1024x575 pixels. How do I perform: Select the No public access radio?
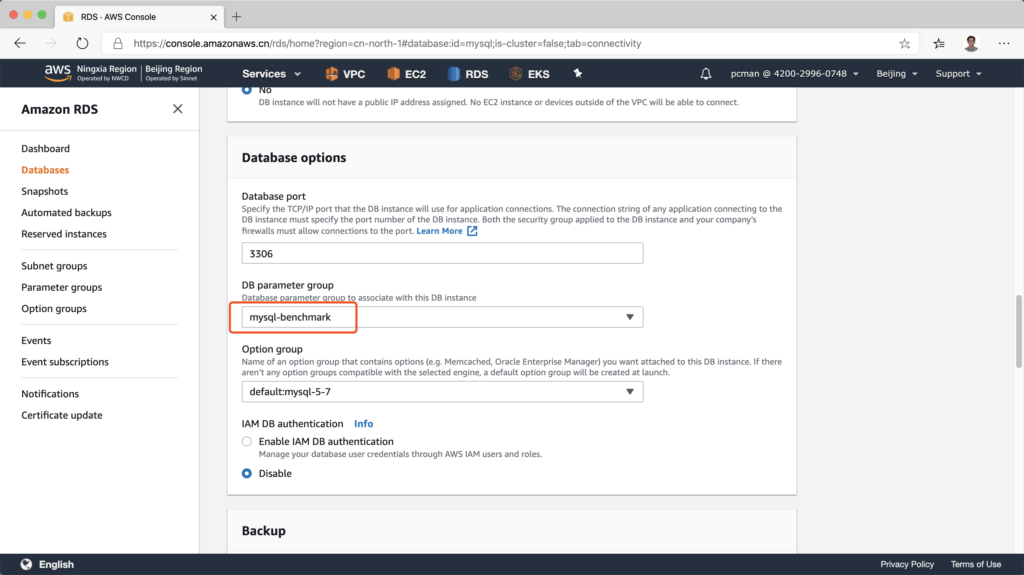(x=247, y=90)
